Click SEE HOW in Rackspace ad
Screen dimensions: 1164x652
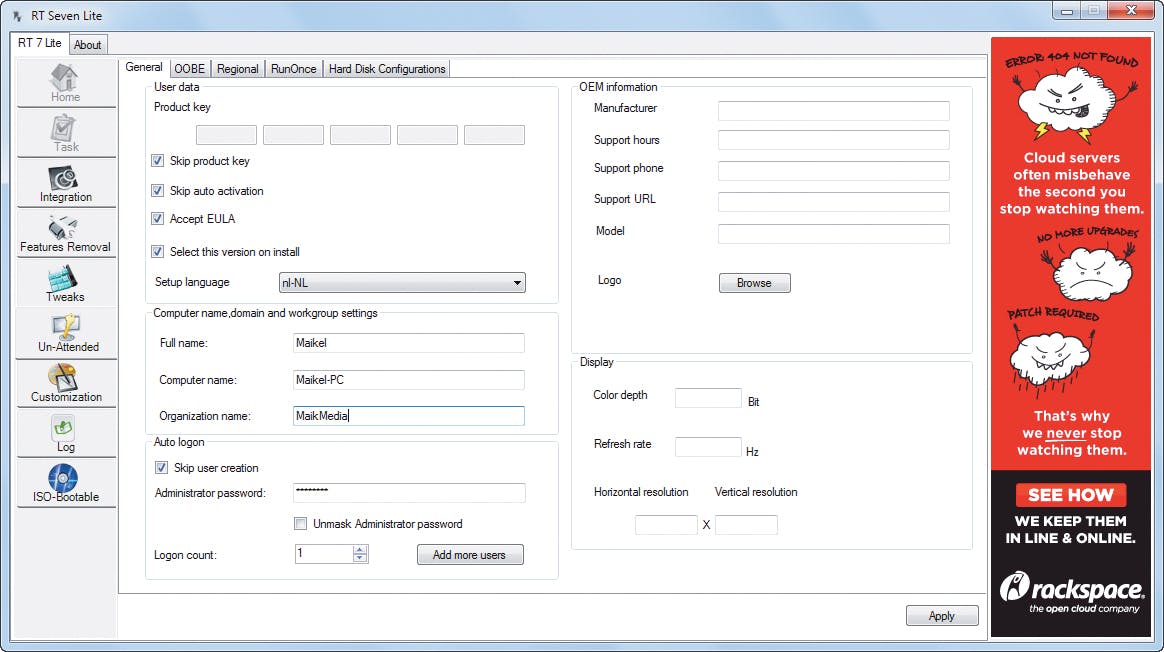1070,495
